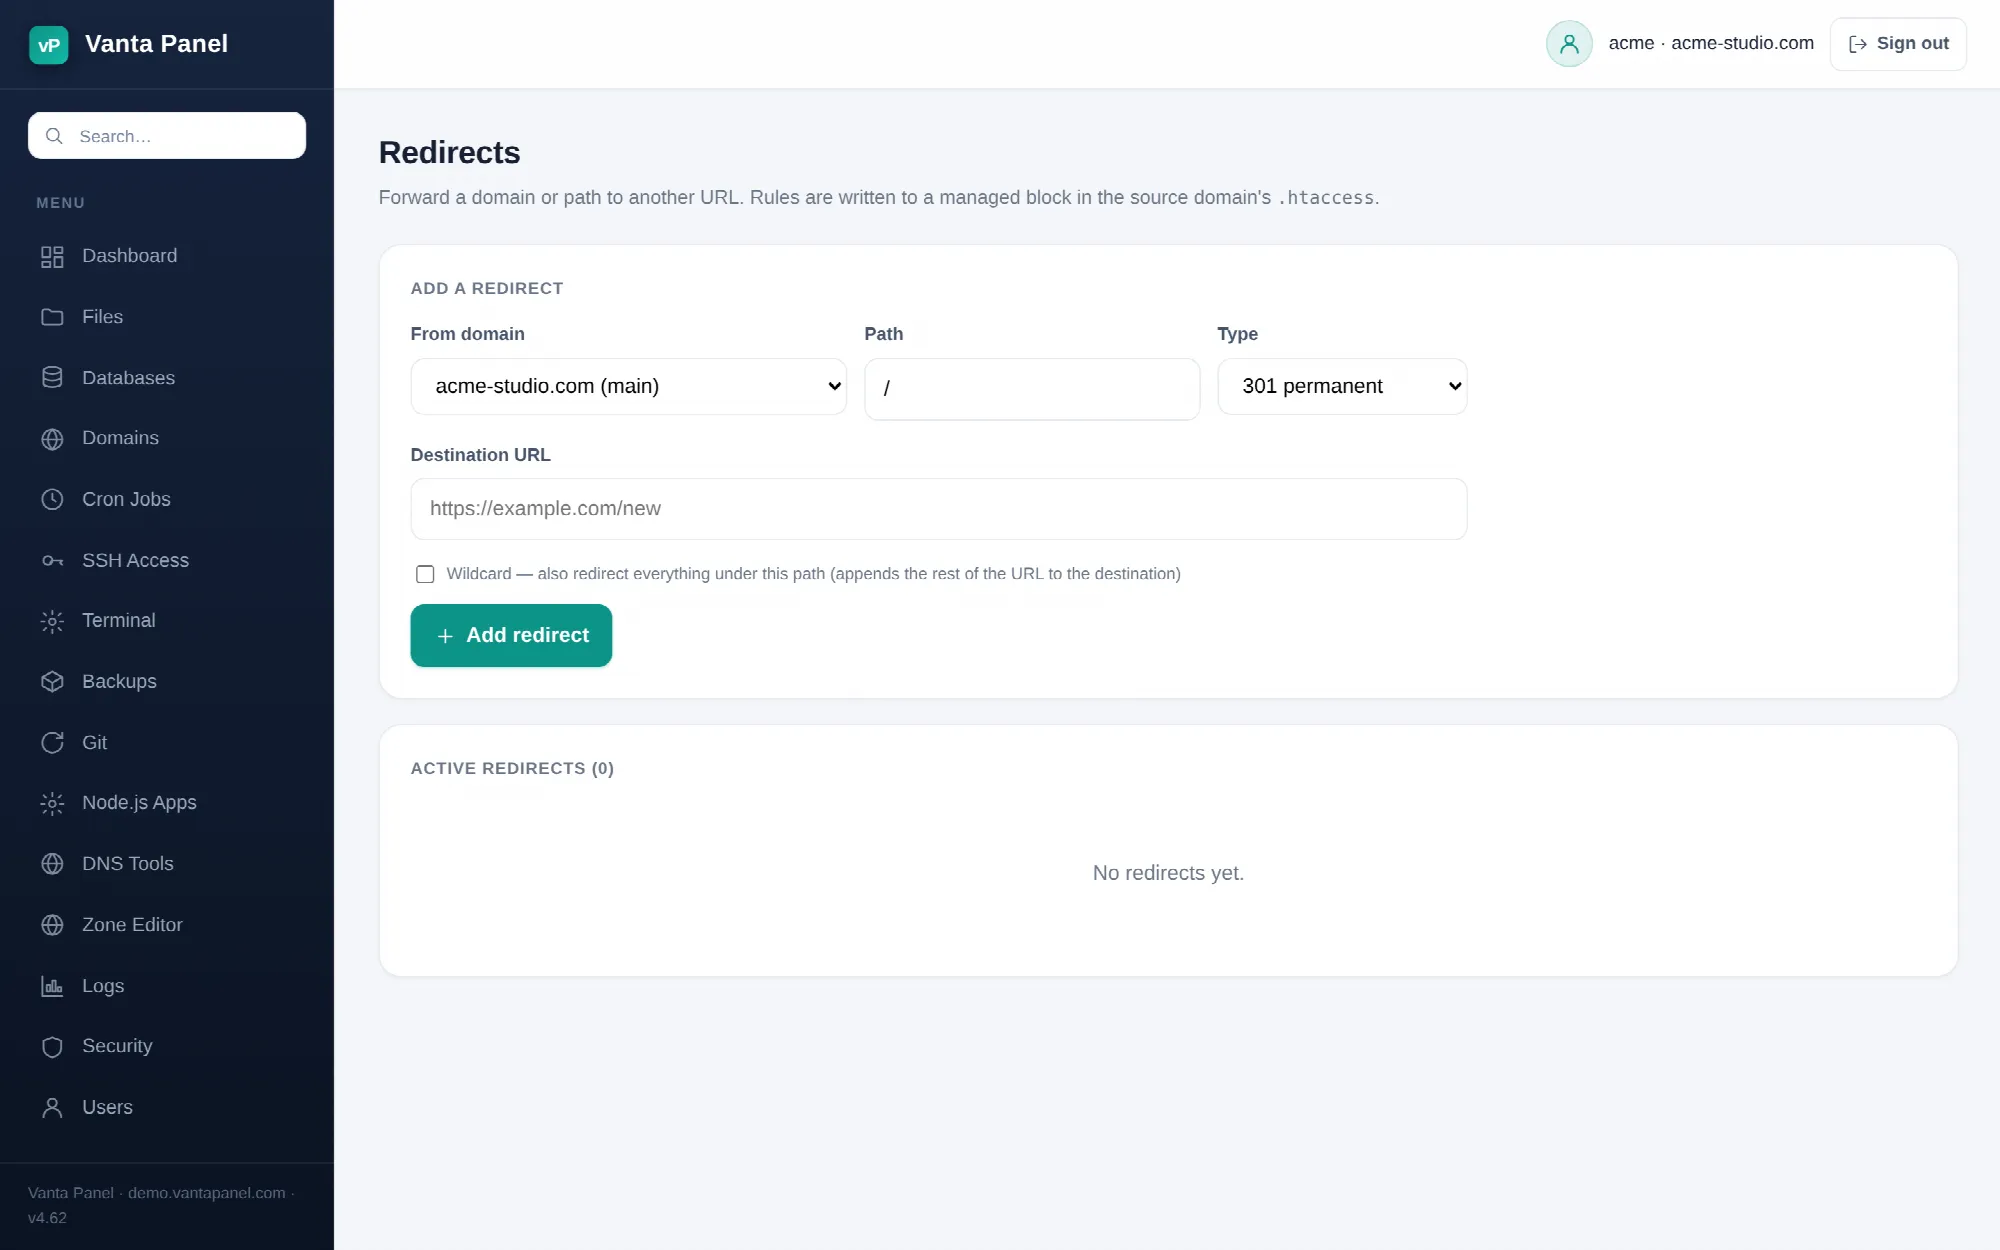Open Dashboard from the sidebar menu
Viewport: 2000px width, 1250px height.
[x=167, y=256]
